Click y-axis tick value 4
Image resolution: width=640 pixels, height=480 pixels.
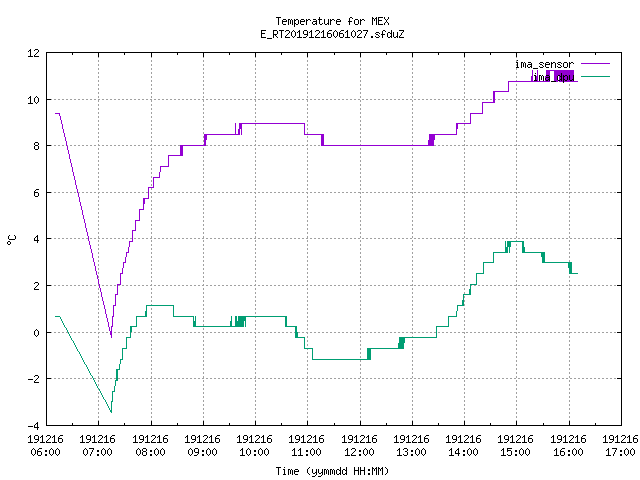[x=36, y=239]
